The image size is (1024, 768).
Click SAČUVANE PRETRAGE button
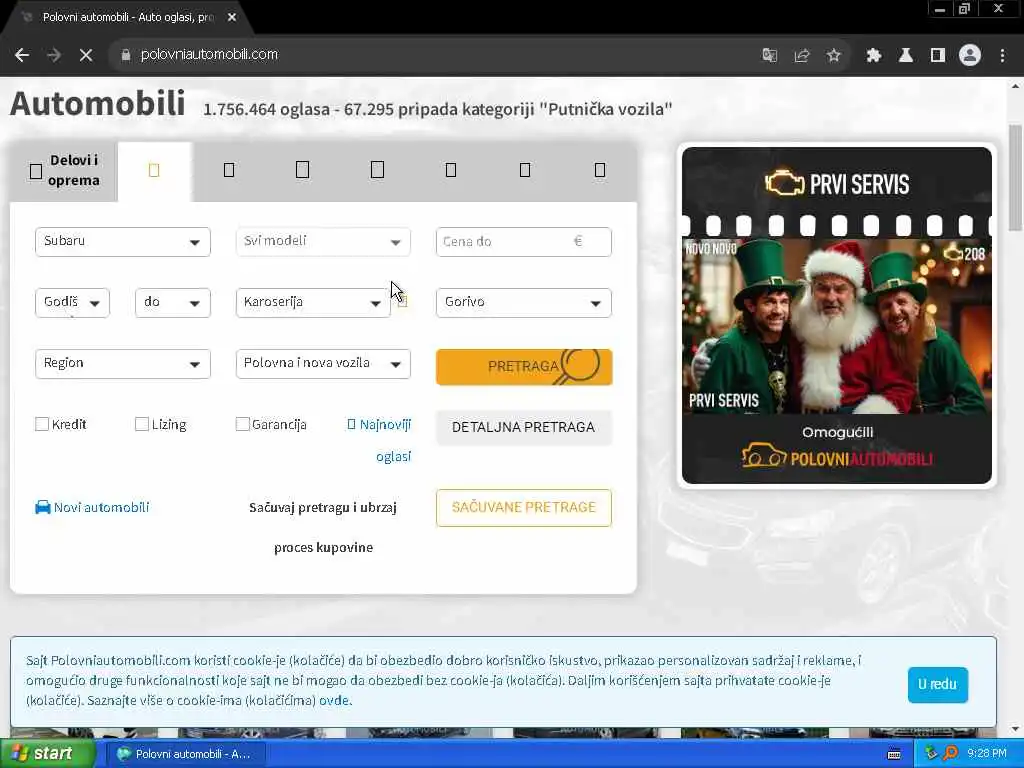point(524,507)
